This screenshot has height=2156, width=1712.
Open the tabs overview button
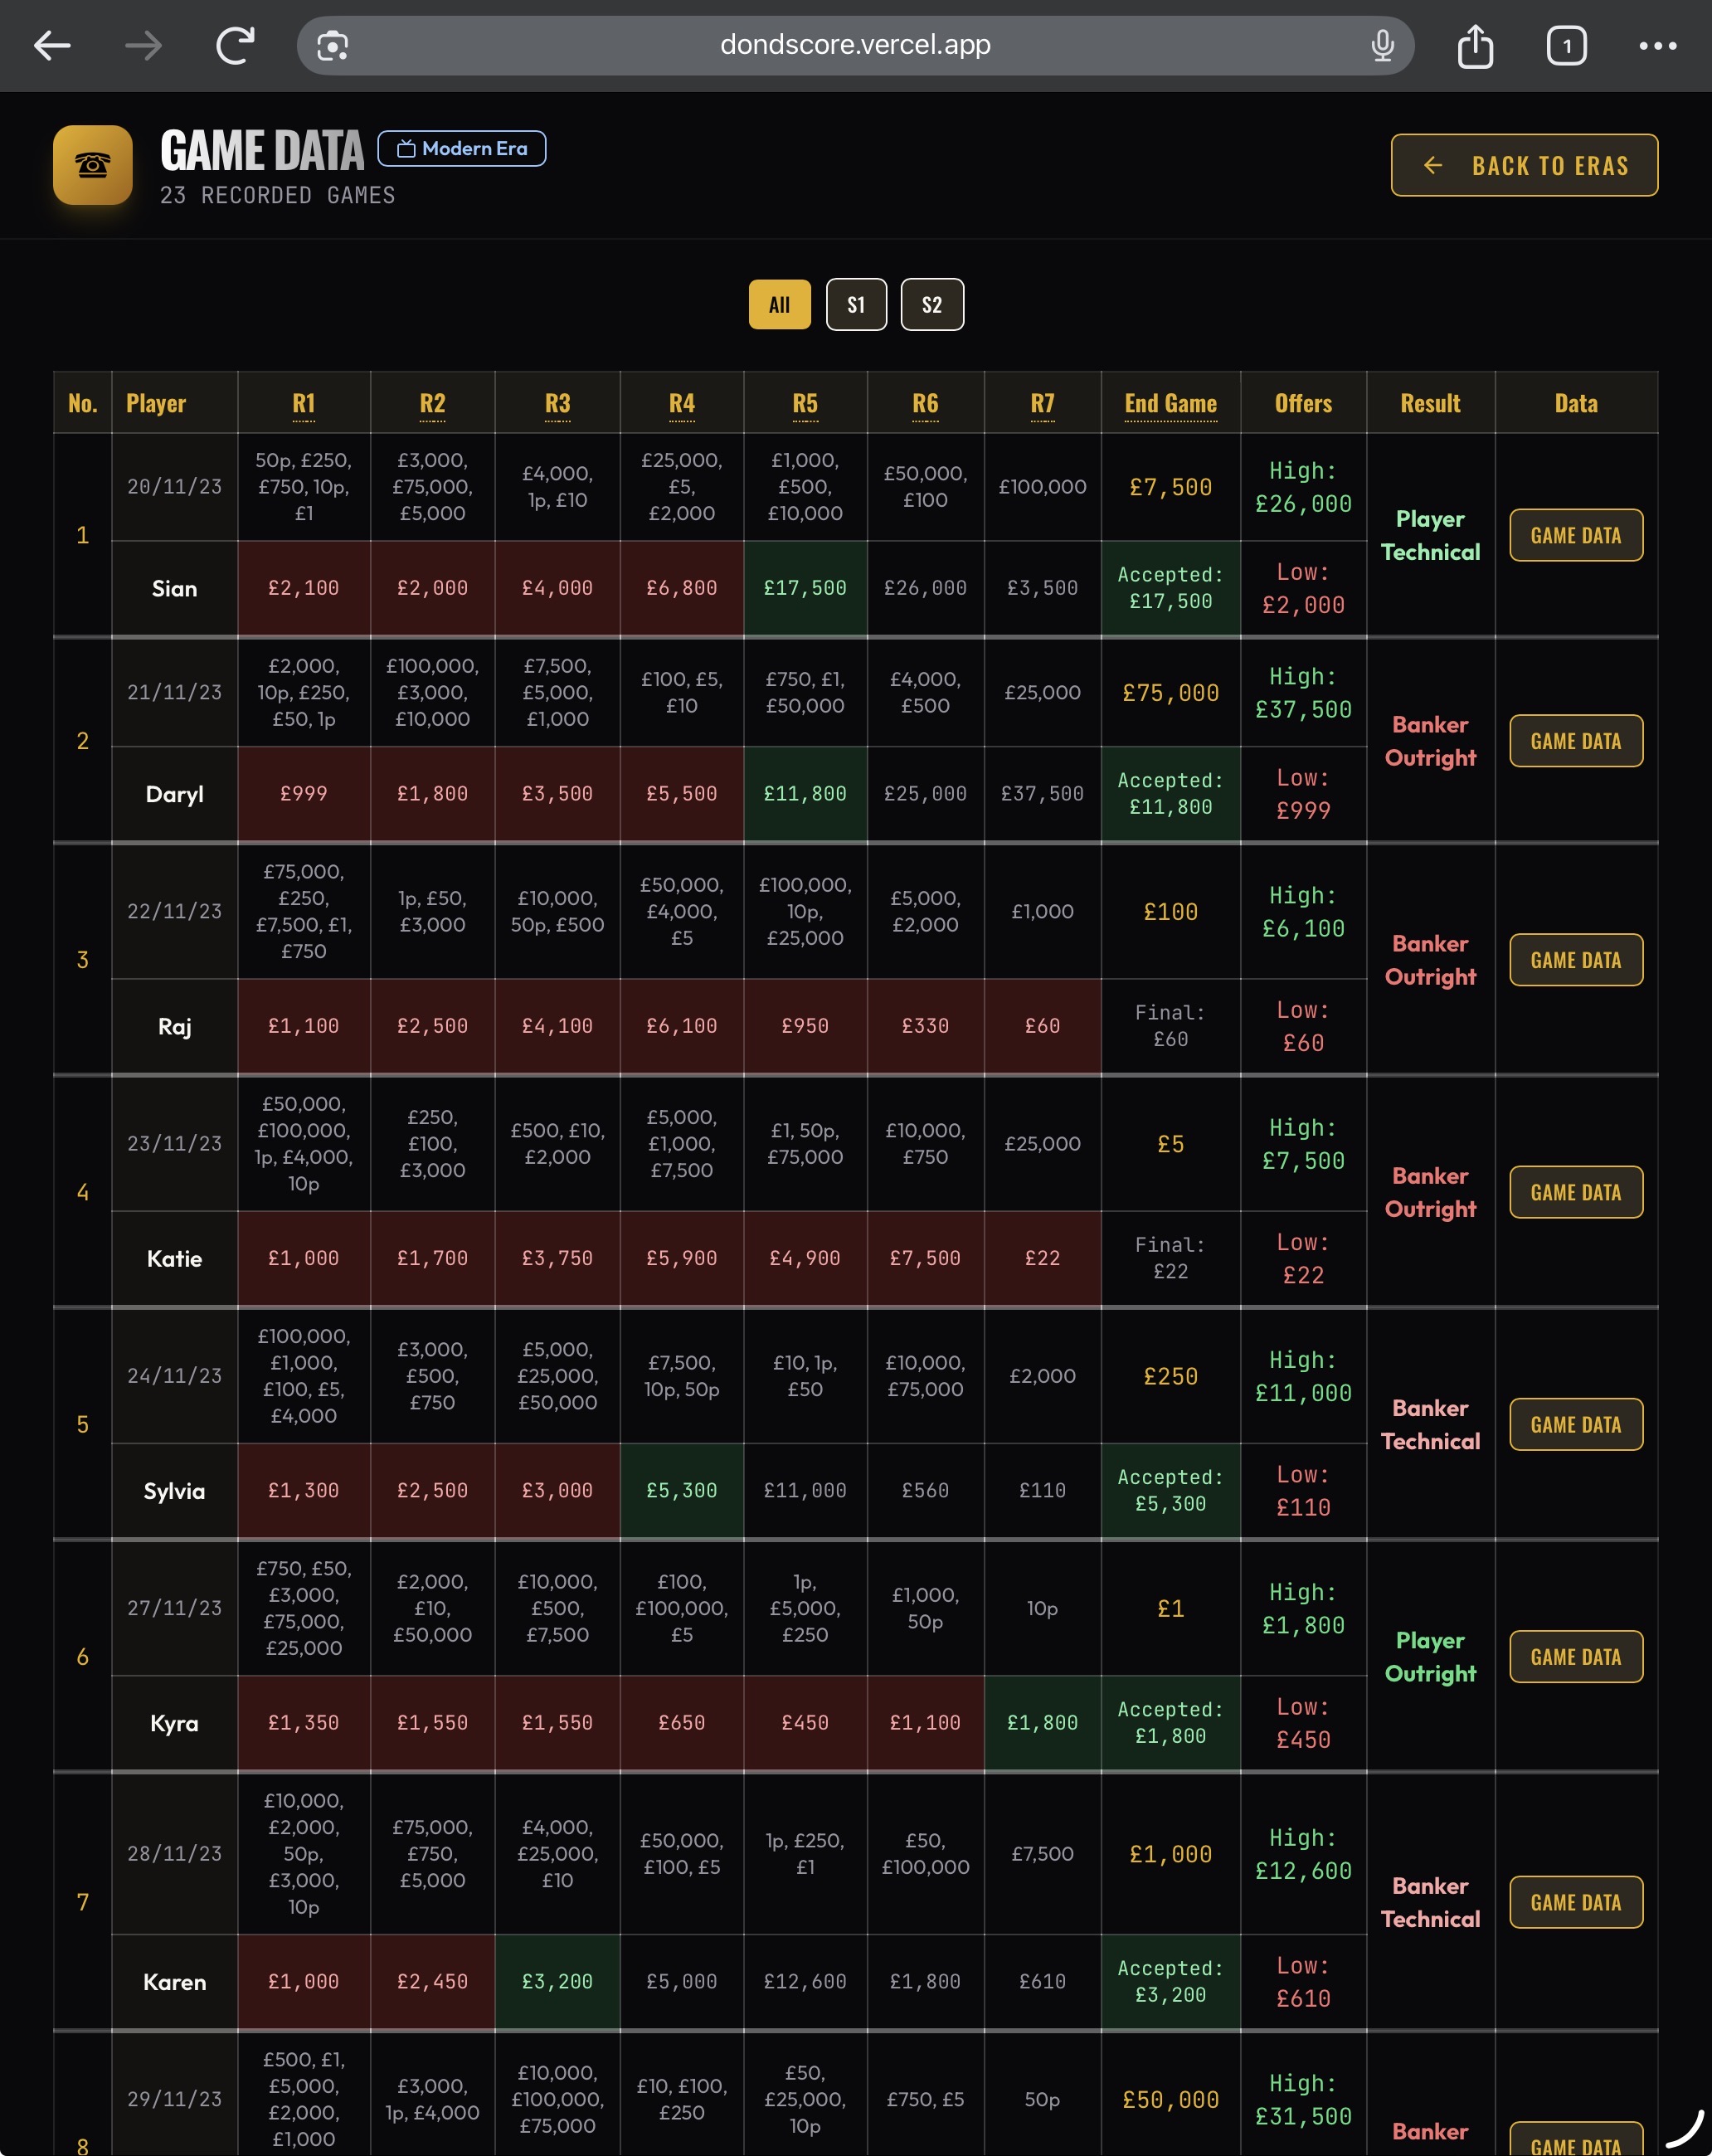(x=1566, y=46)
